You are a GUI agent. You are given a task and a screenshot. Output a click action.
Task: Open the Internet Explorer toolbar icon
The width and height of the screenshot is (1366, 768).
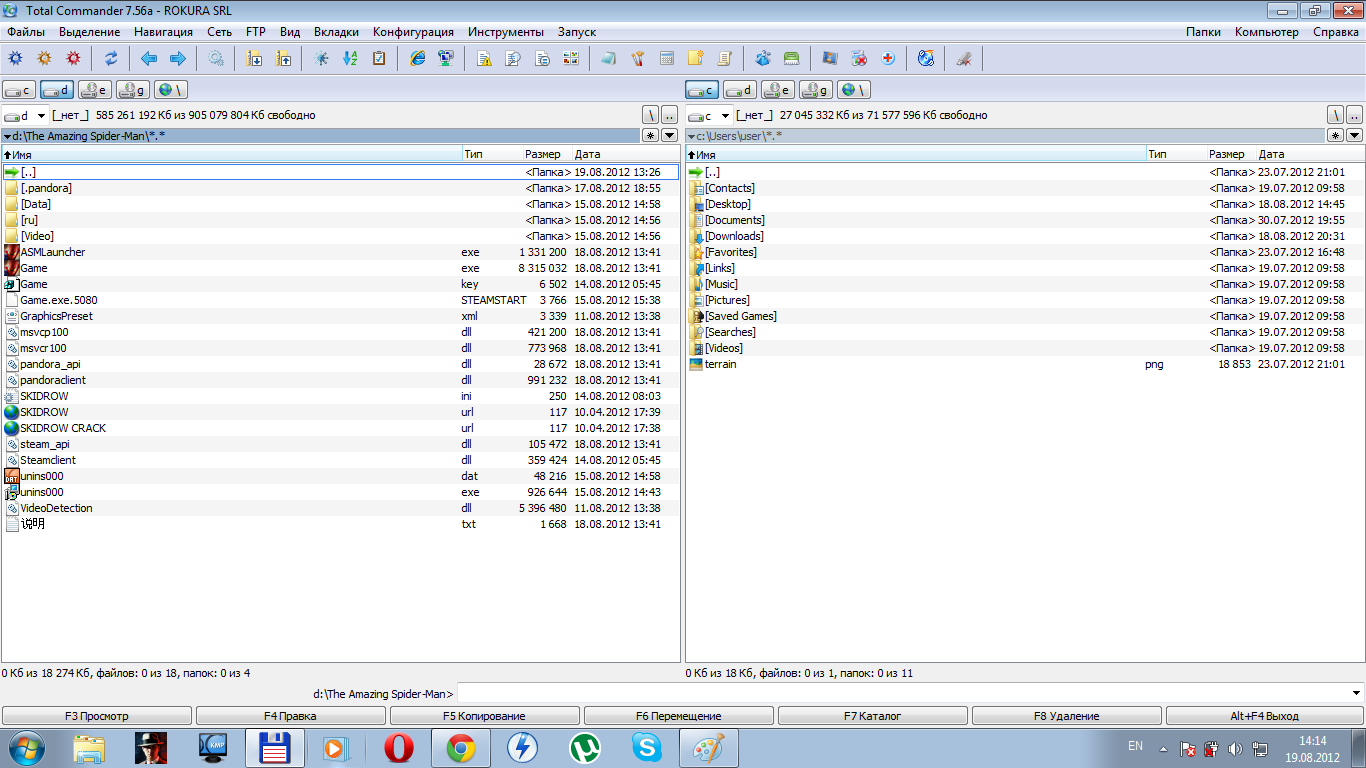[x=417, y=58]
